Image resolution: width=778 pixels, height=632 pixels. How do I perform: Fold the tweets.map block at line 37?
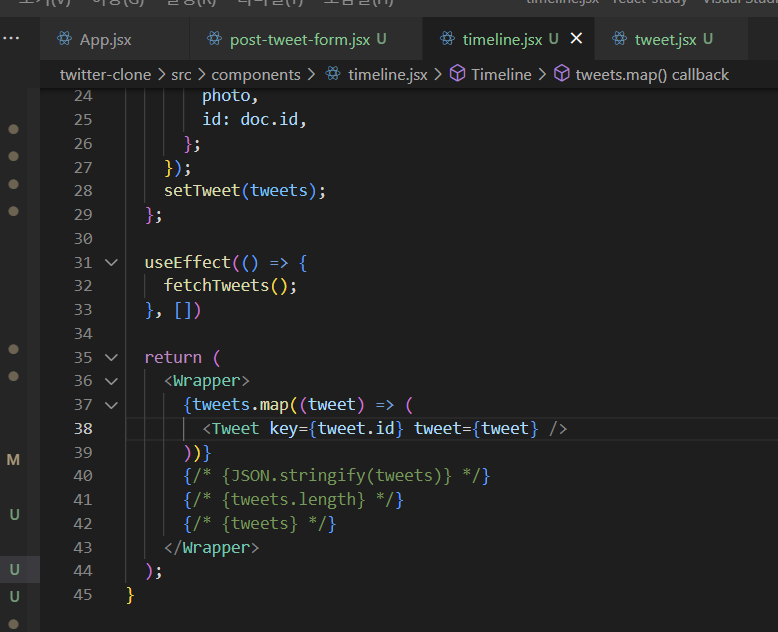pos(112,405)
